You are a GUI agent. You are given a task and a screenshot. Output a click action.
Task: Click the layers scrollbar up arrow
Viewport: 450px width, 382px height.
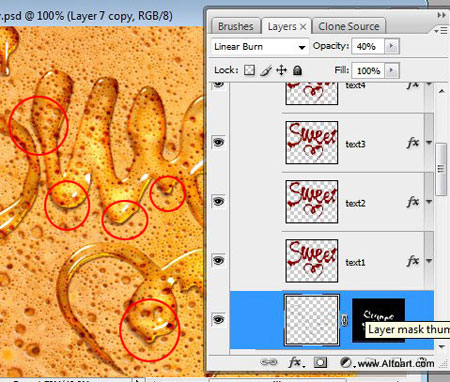click(442, 91)
